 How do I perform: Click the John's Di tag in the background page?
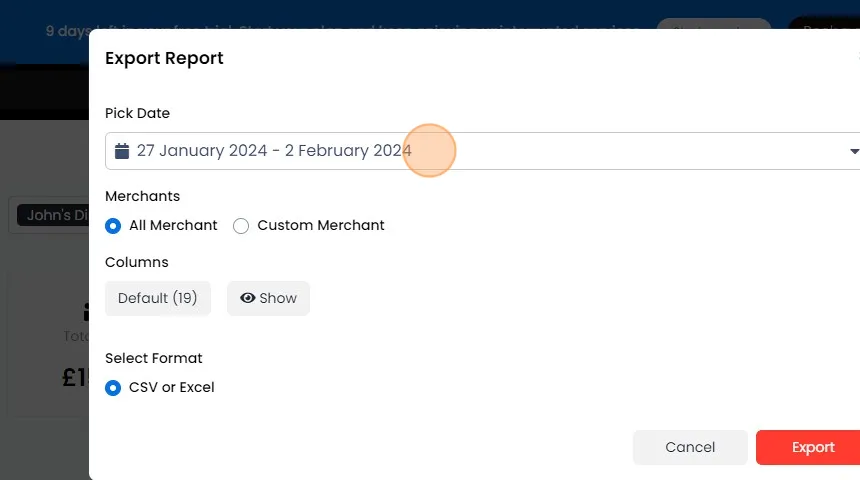53,215
